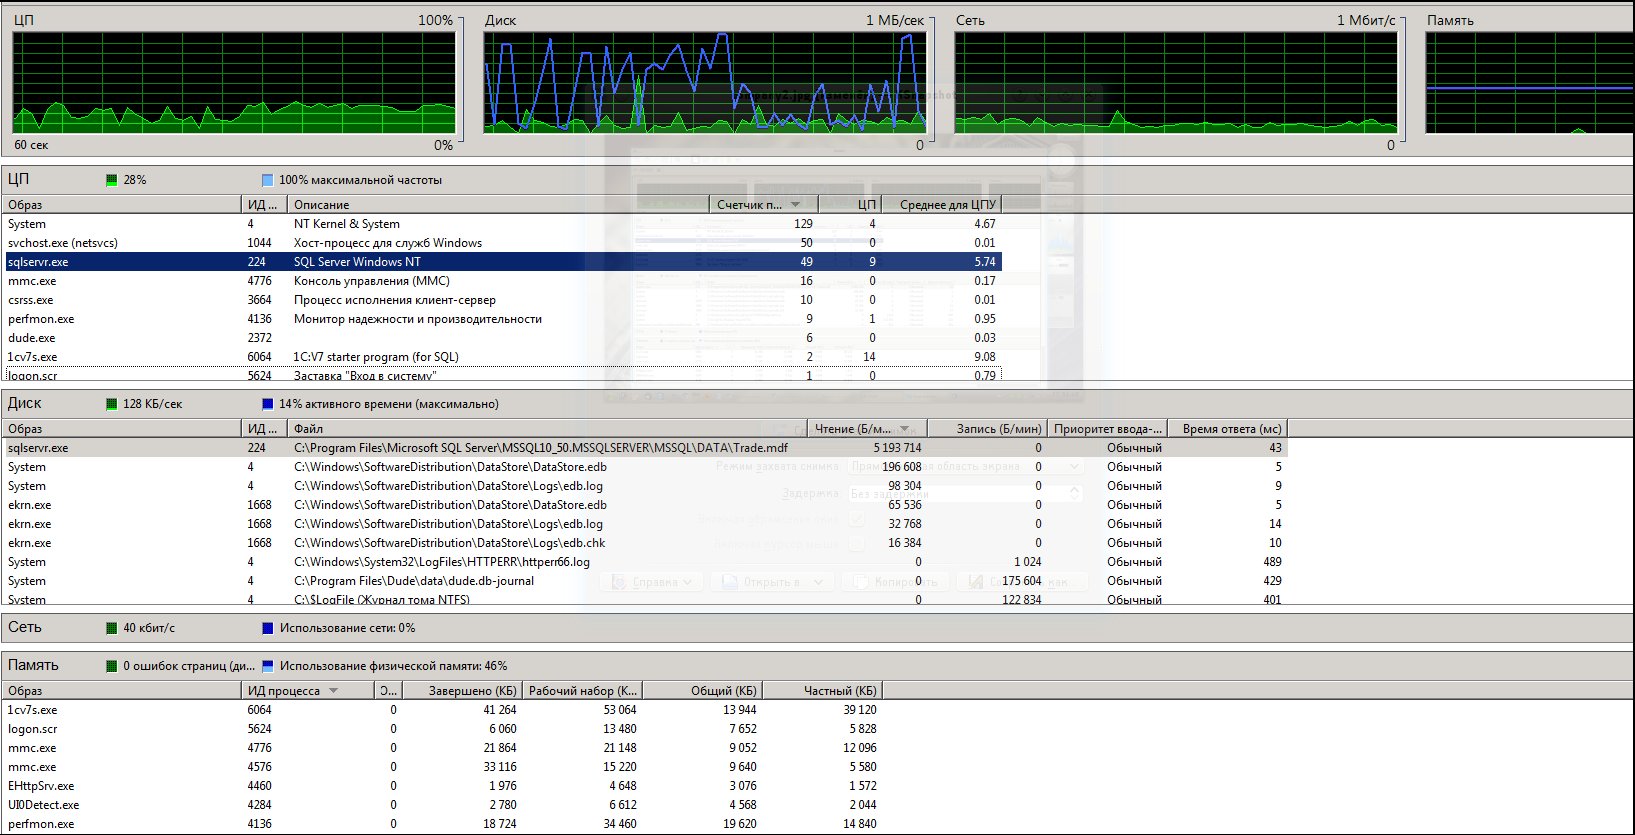The image size is (1635, 835).
Task: Click the ЦП usage graph
Action: click(x=234, y=82)
